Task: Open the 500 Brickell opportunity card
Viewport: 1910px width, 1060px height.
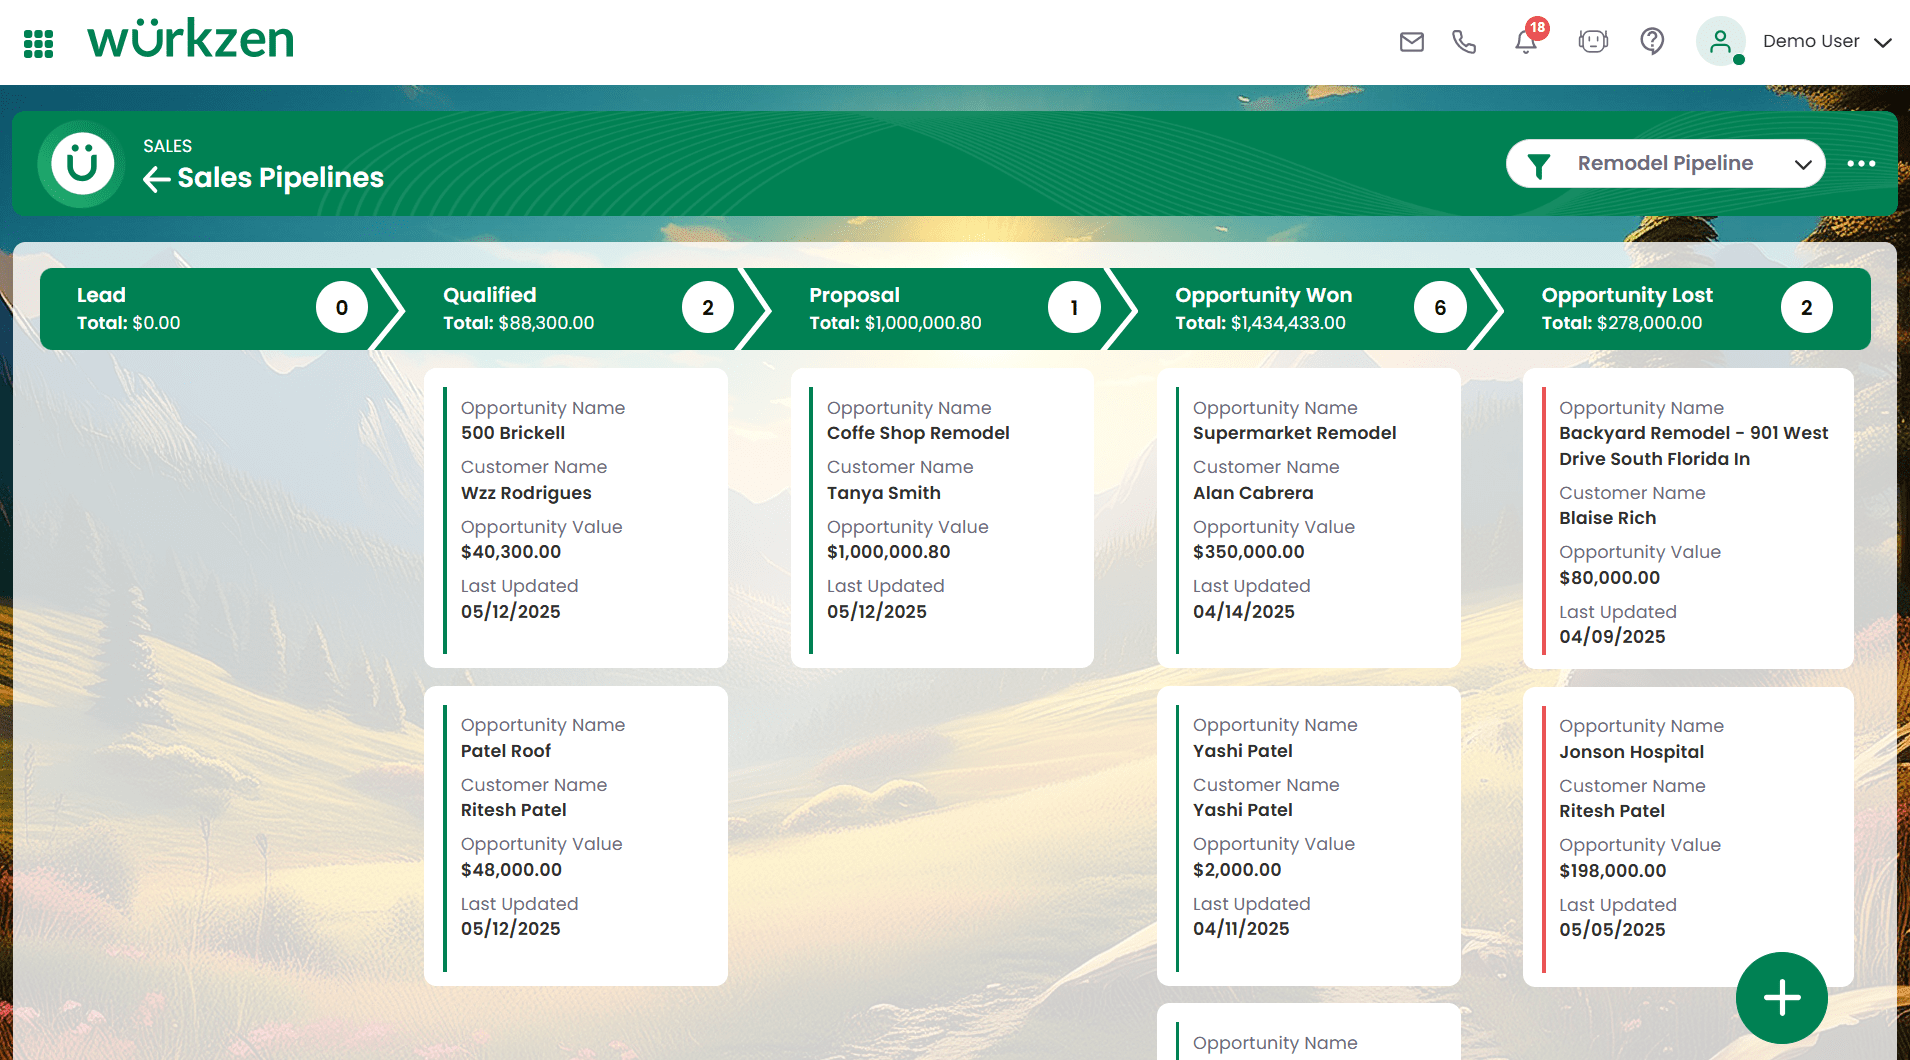Action: point(576,518)
